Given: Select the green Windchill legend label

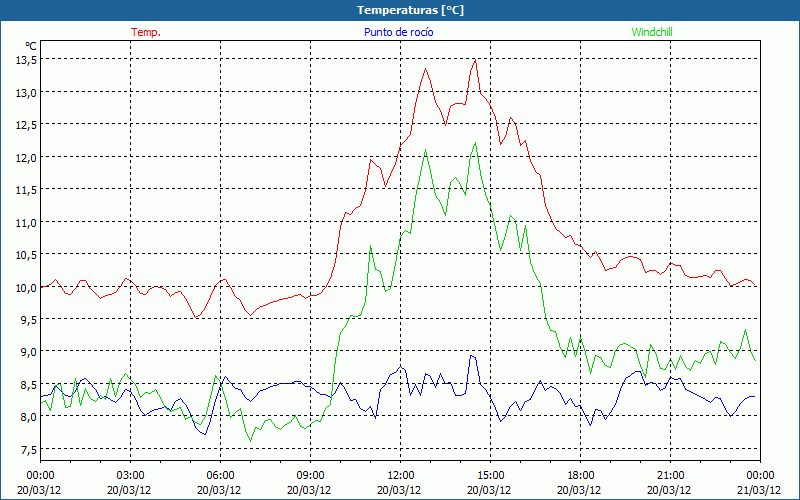Looking at the screenshot, I should [x=652, y=32].
